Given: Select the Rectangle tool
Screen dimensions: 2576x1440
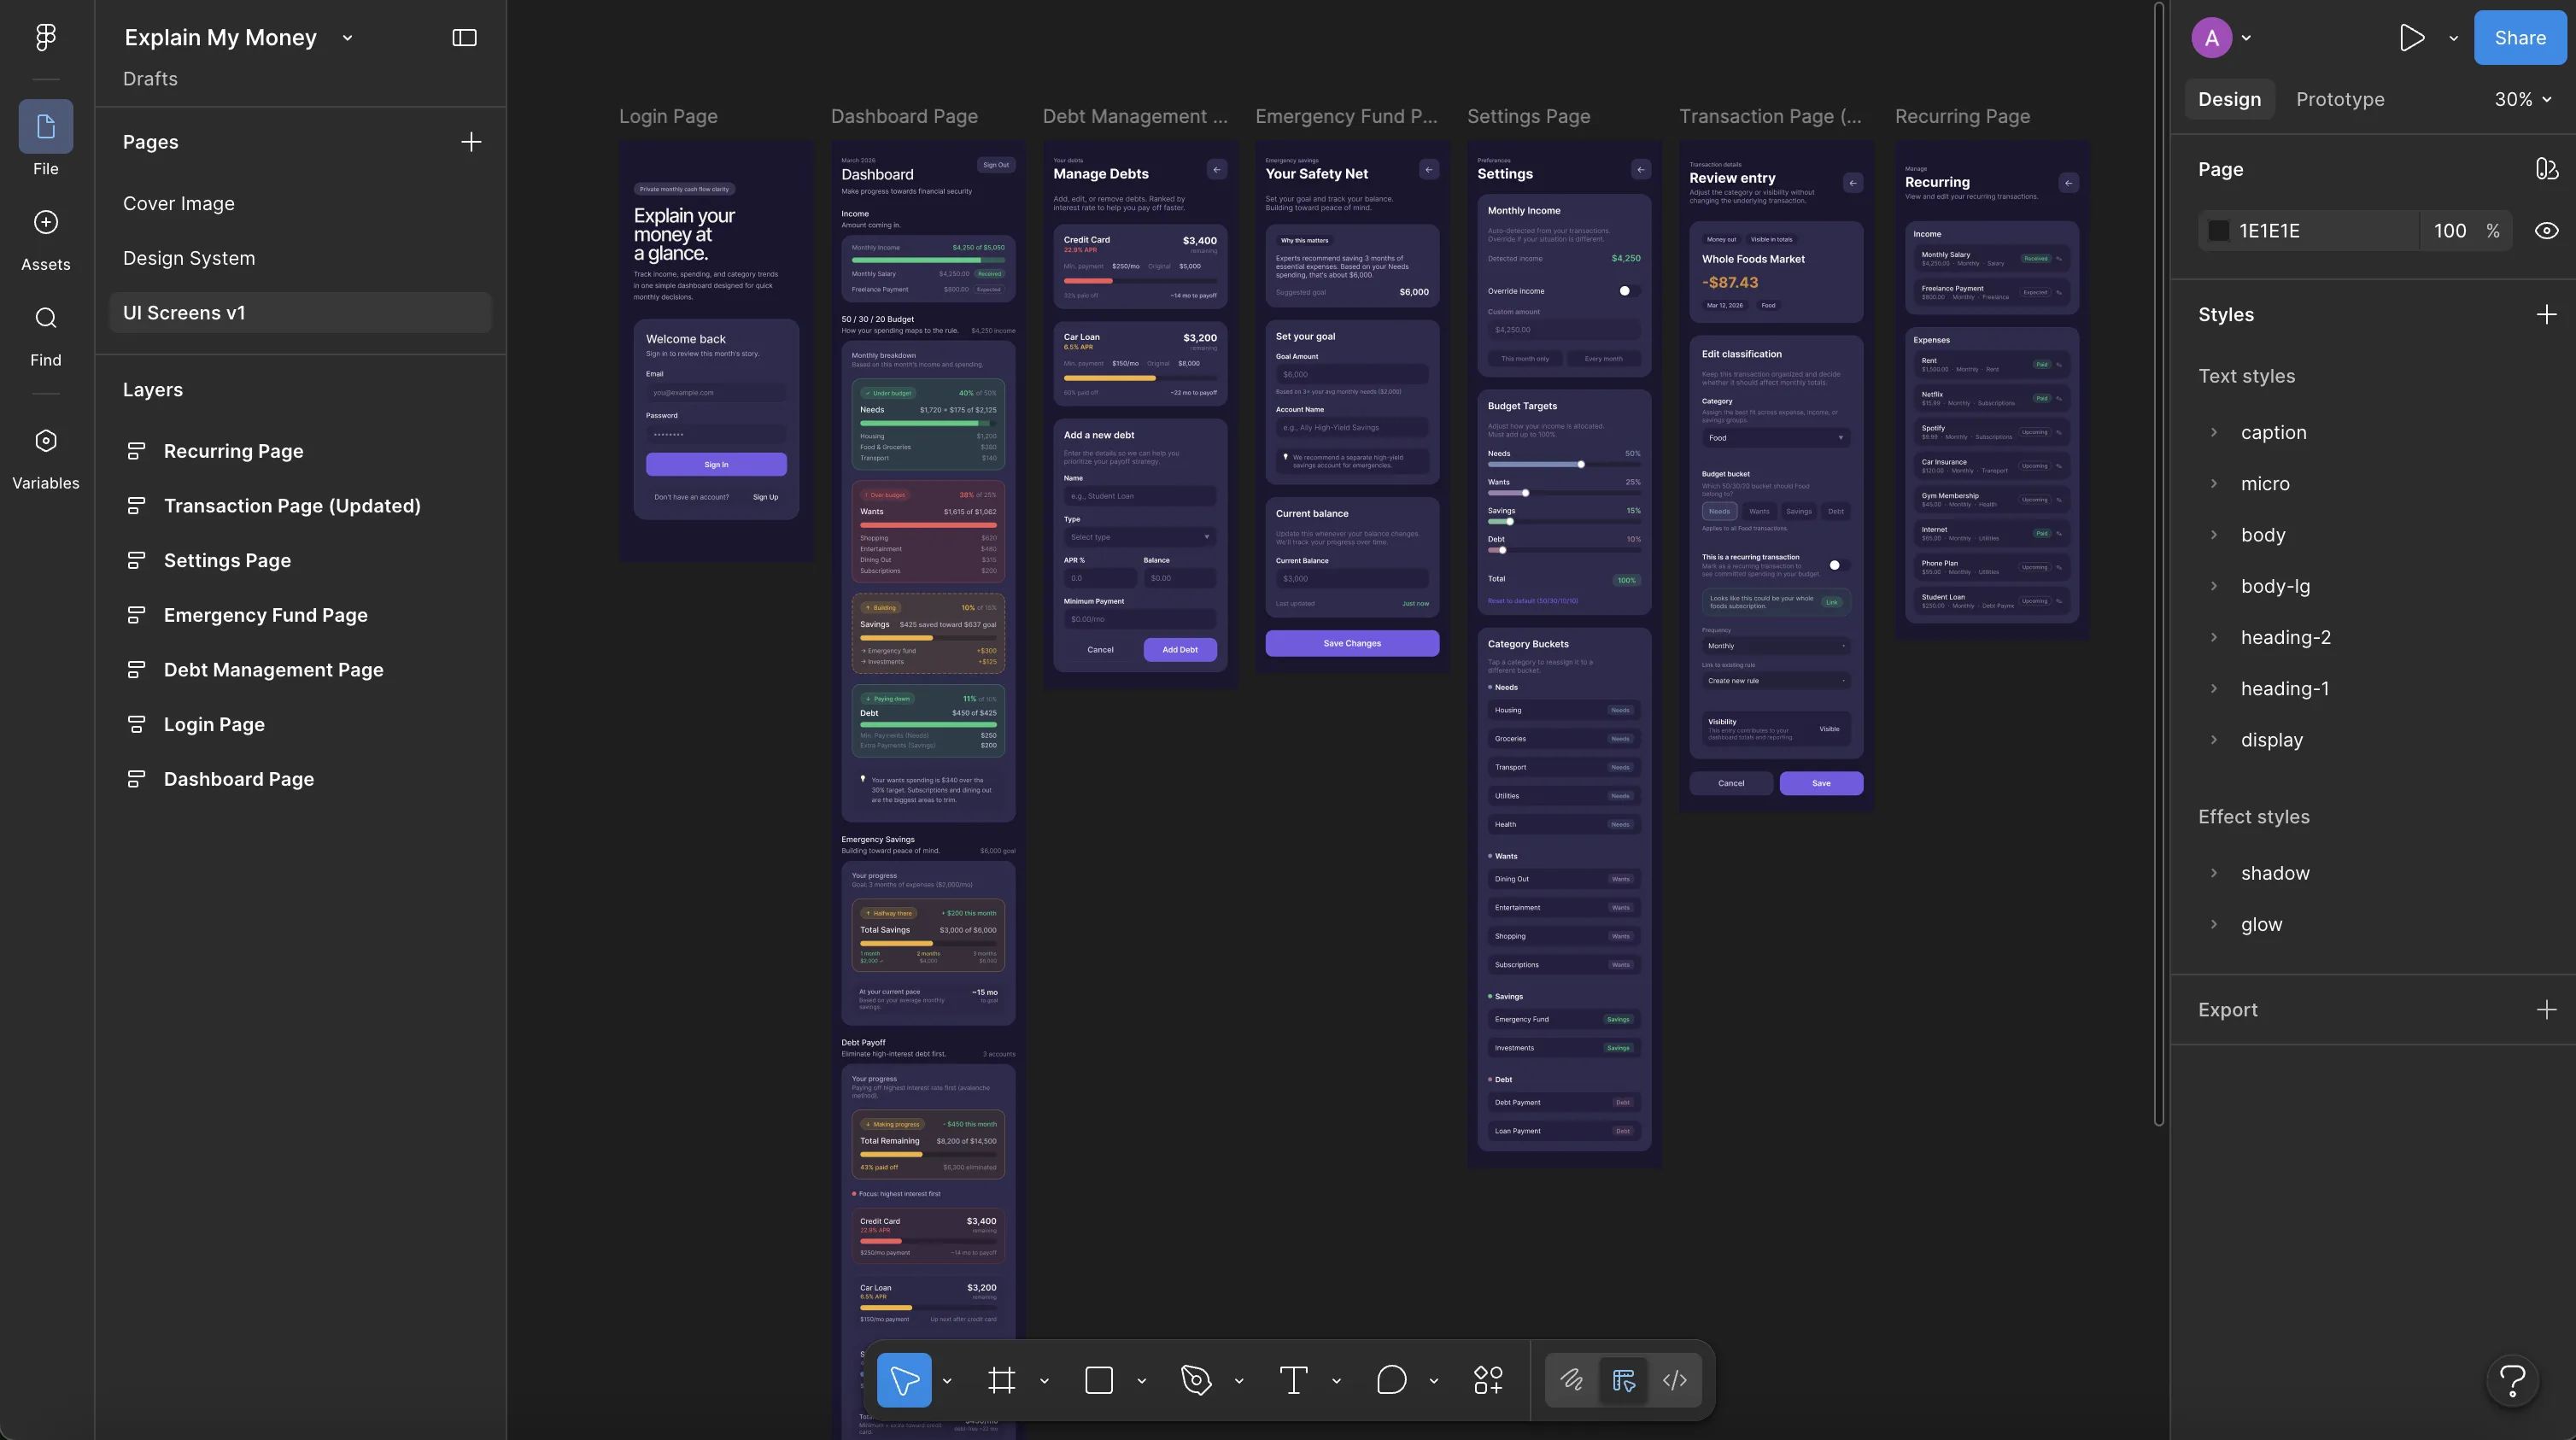Looking at the screenshot, I should pos(1098,1380).
